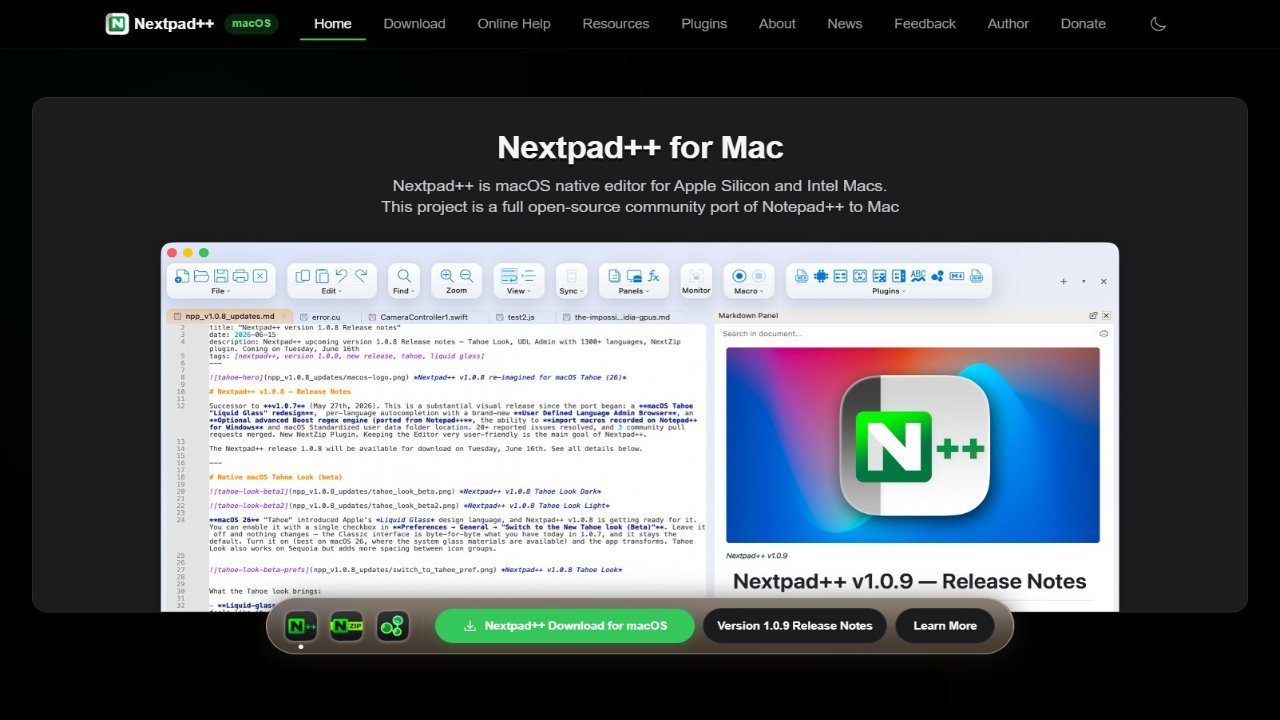Viewport: 1280px width, 720px height.
Task: Click the Nextpad++ N++ logo preview image
Action: pos(913,445)
